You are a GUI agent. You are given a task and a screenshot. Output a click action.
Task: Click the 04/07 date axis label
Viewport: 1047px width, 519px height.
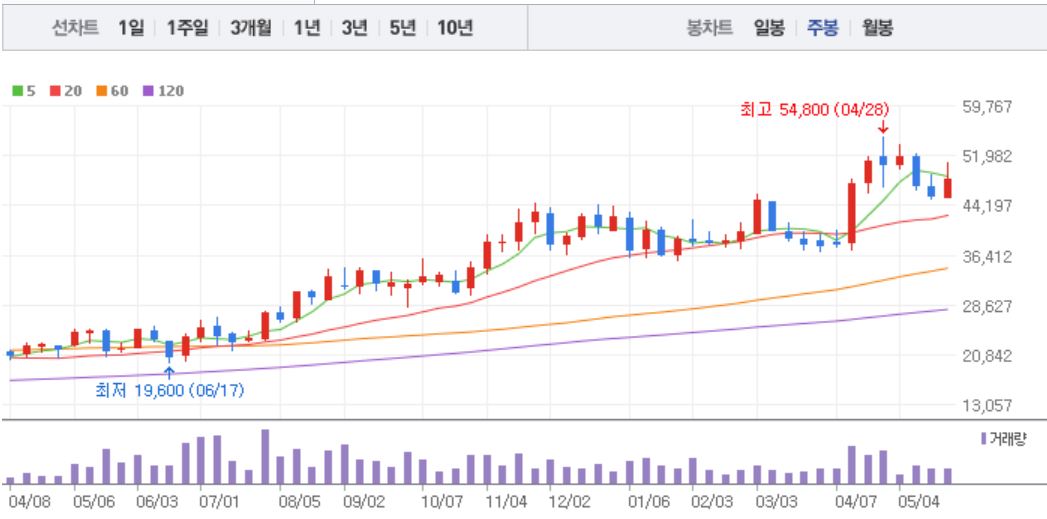click(x=855, y=502)
